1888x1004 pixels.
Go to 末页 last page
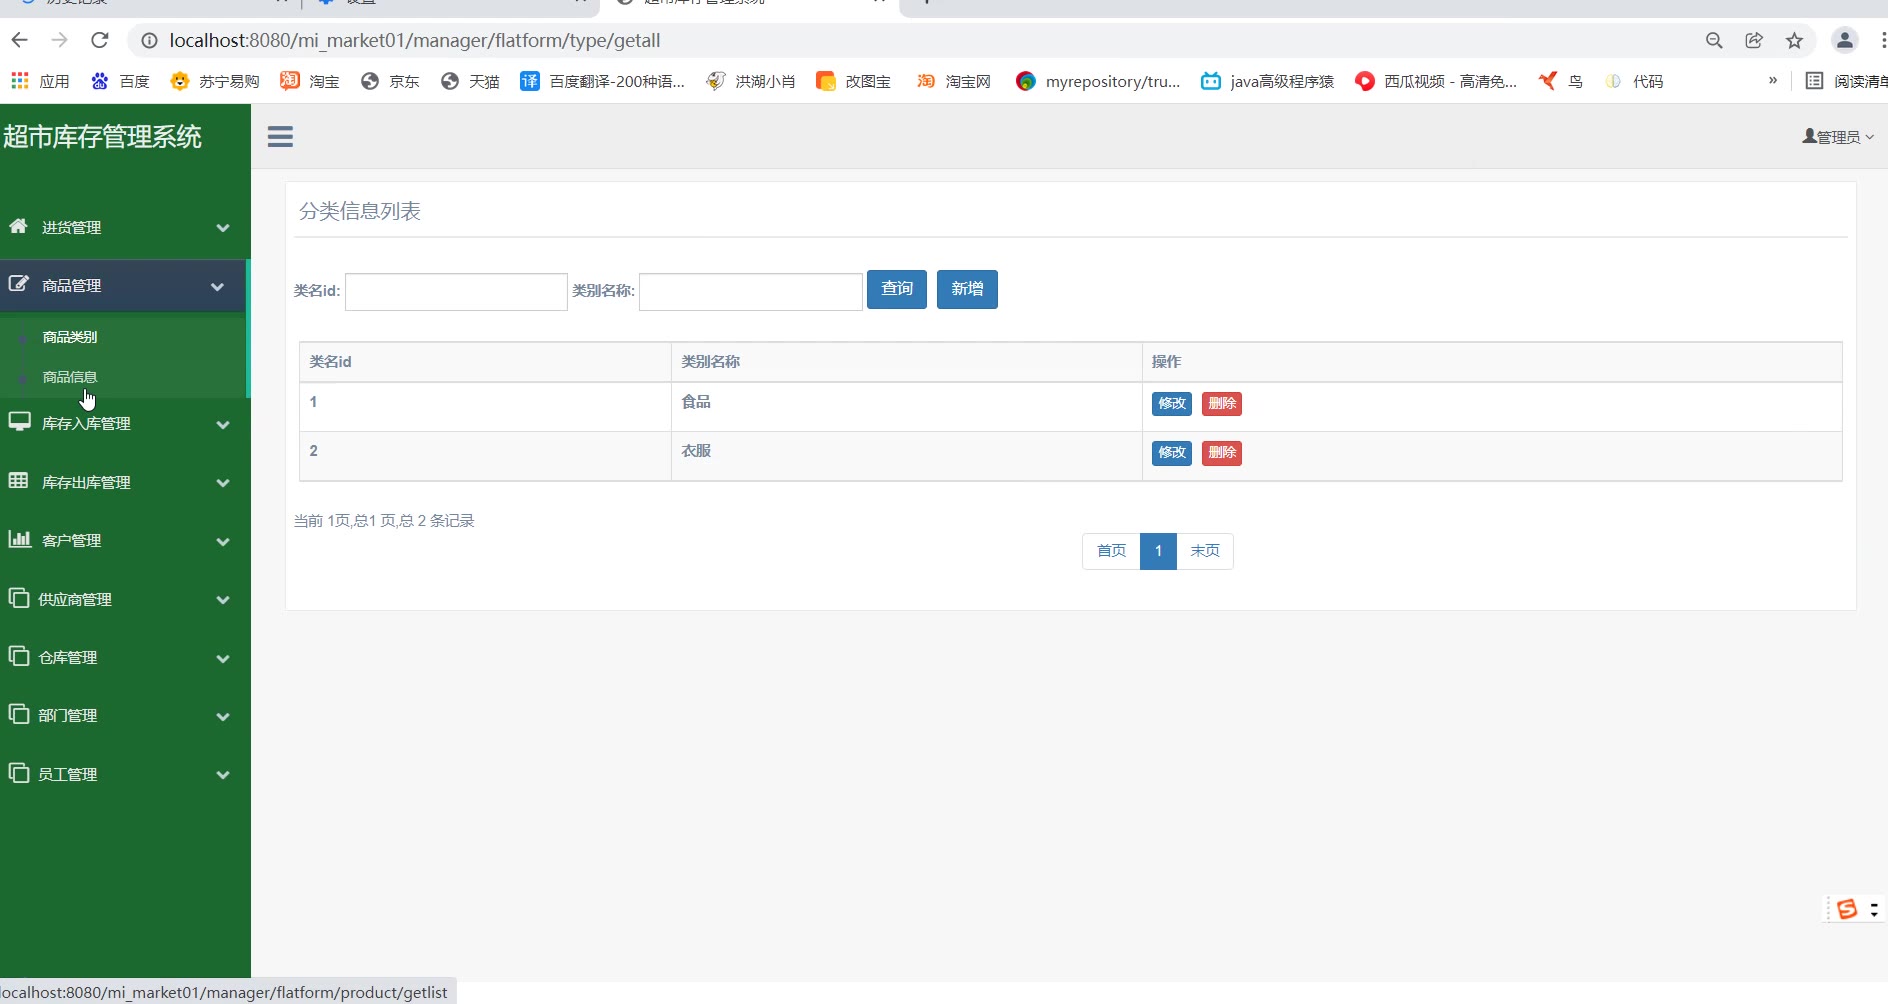coord(1205,551)
